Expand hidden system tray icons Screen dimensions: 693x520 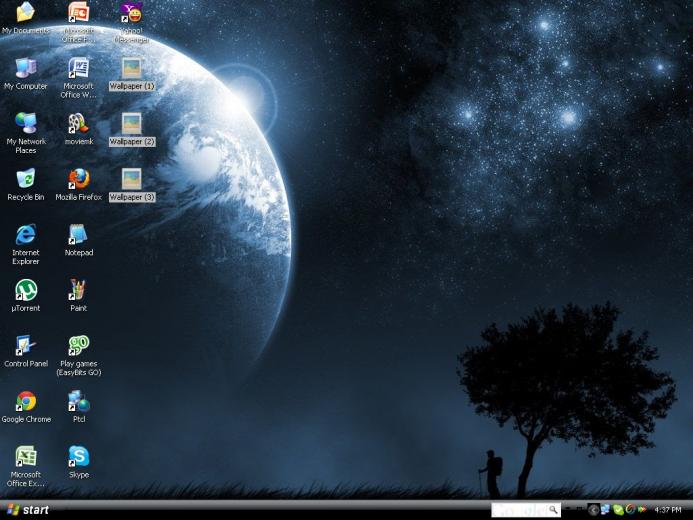click(594, 510)
